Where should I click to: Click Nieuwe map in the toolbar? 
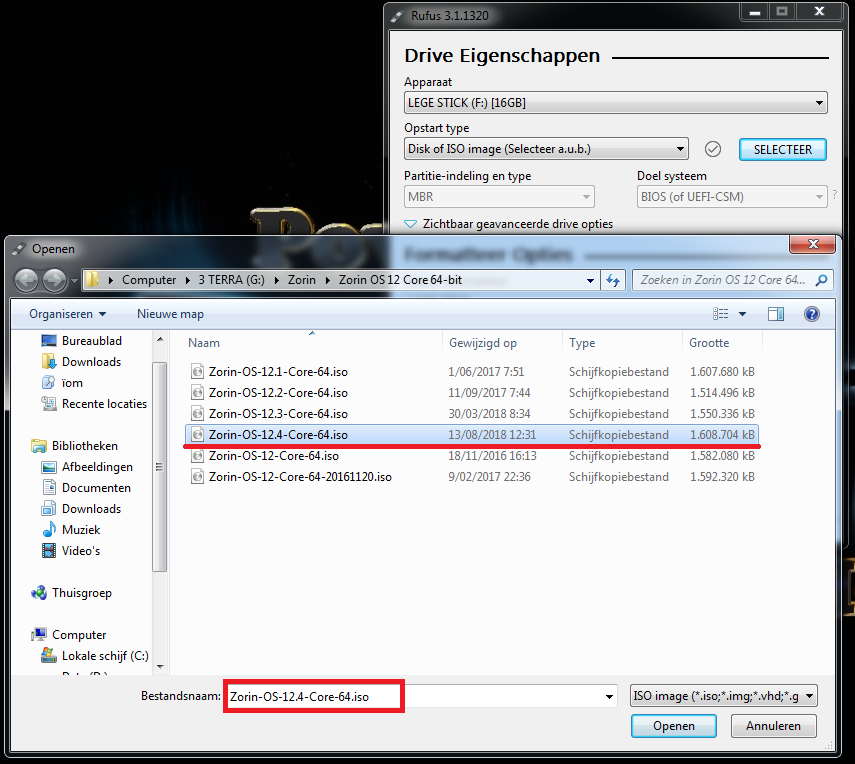(x=170, y=314)
